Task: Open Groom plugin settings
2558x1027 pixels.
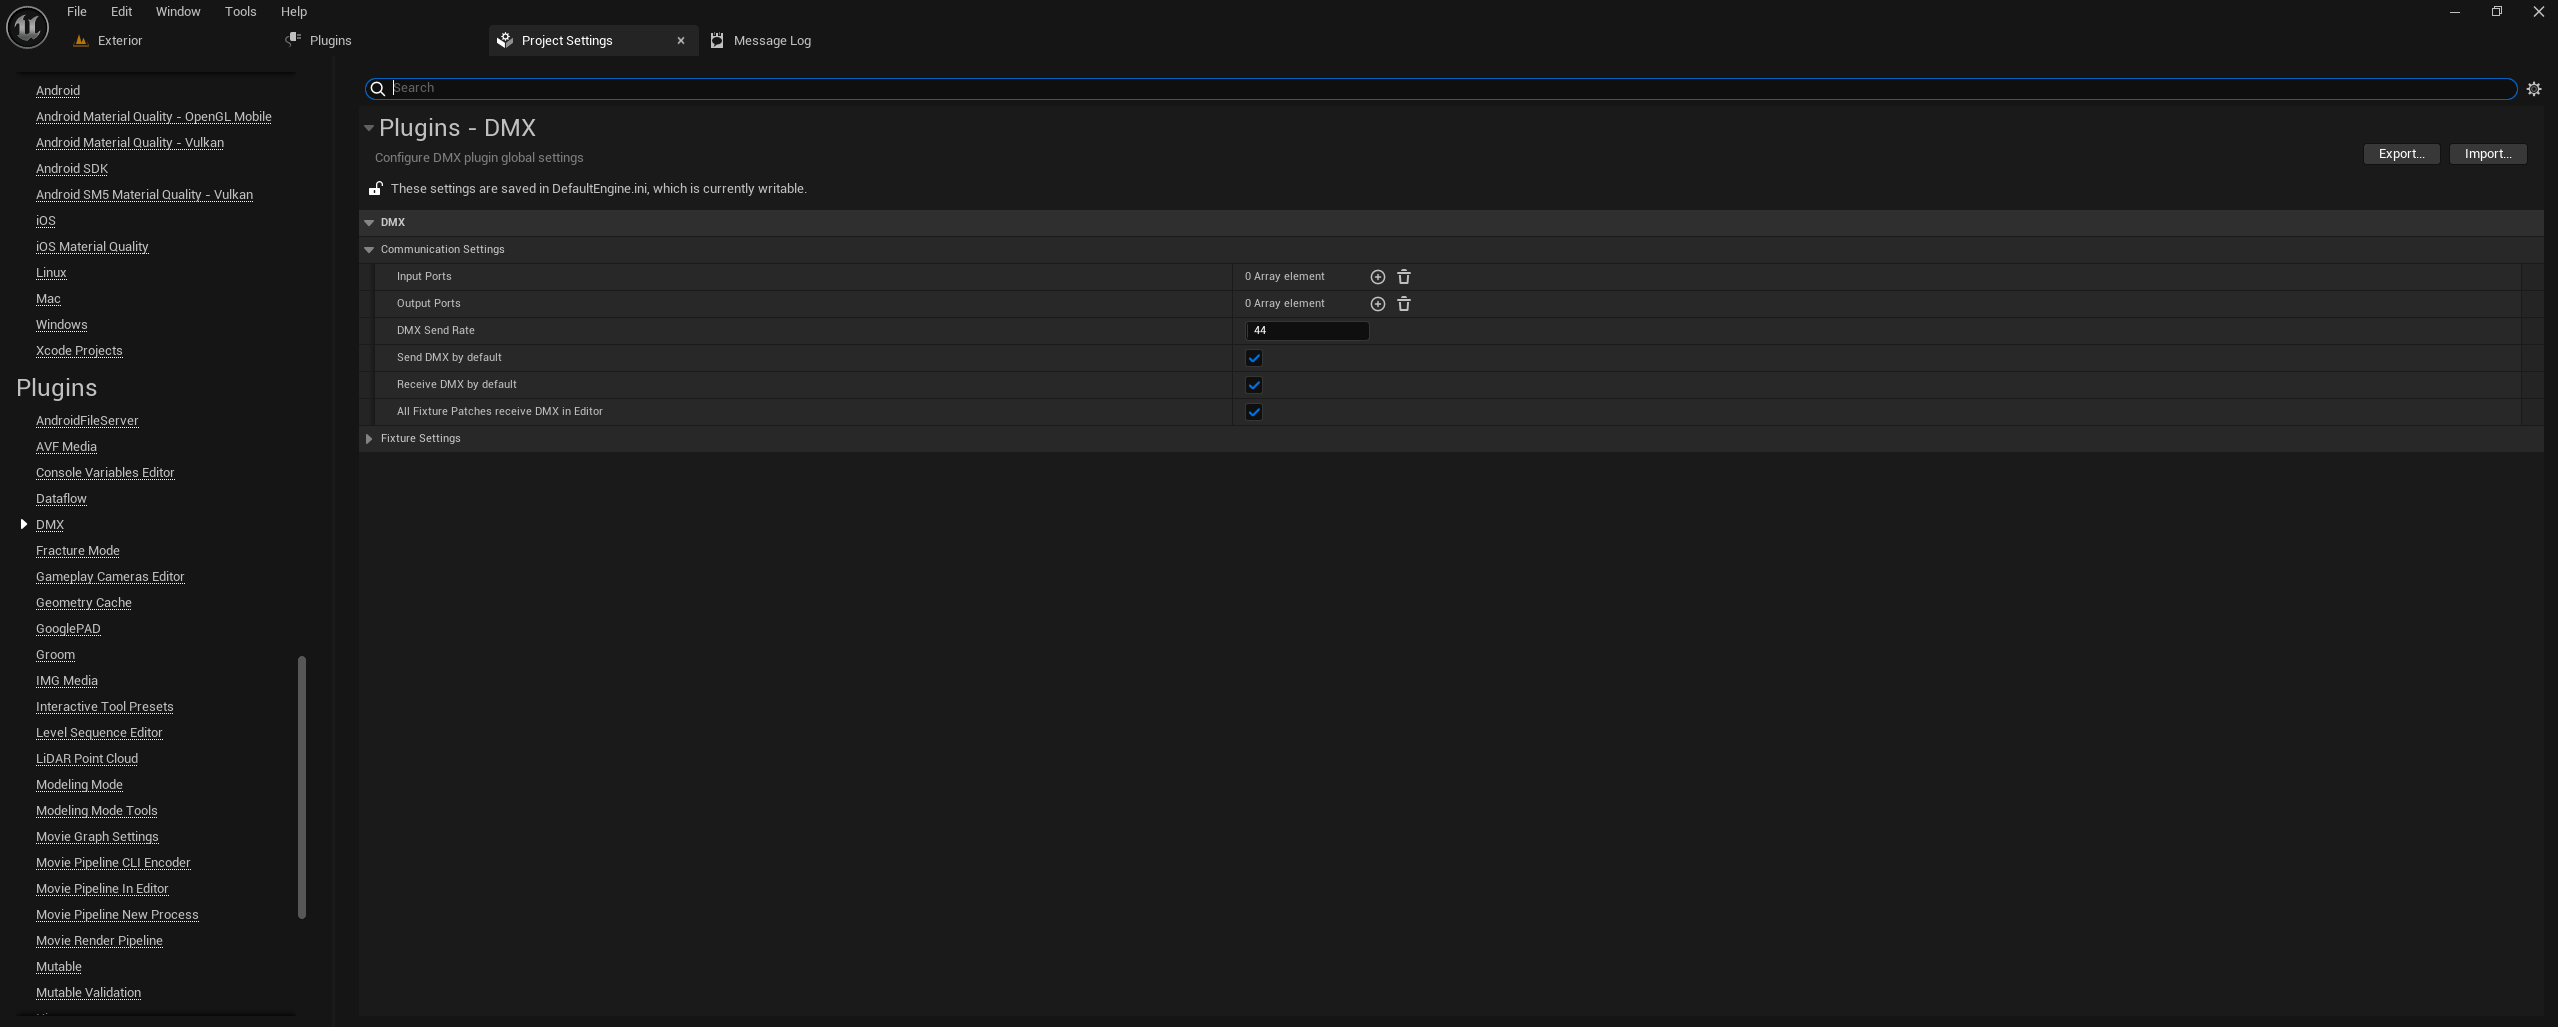Action: (x=55, y=655)
